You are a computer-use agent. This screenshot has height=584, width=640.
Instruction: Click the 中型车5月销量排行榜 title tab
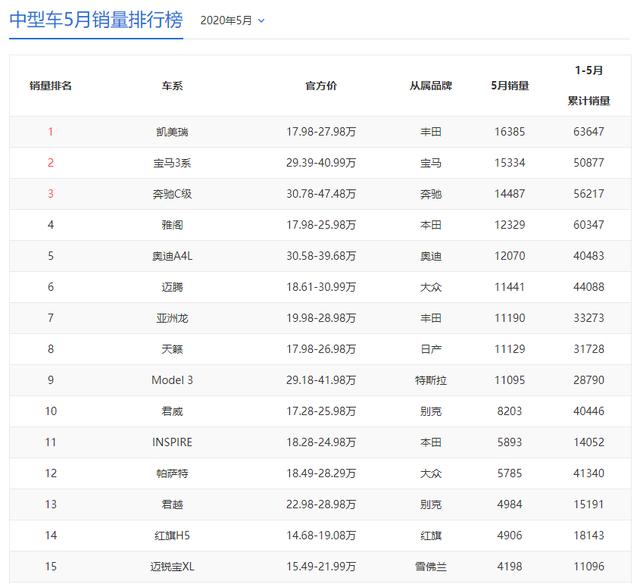click(x=96, y=20)
